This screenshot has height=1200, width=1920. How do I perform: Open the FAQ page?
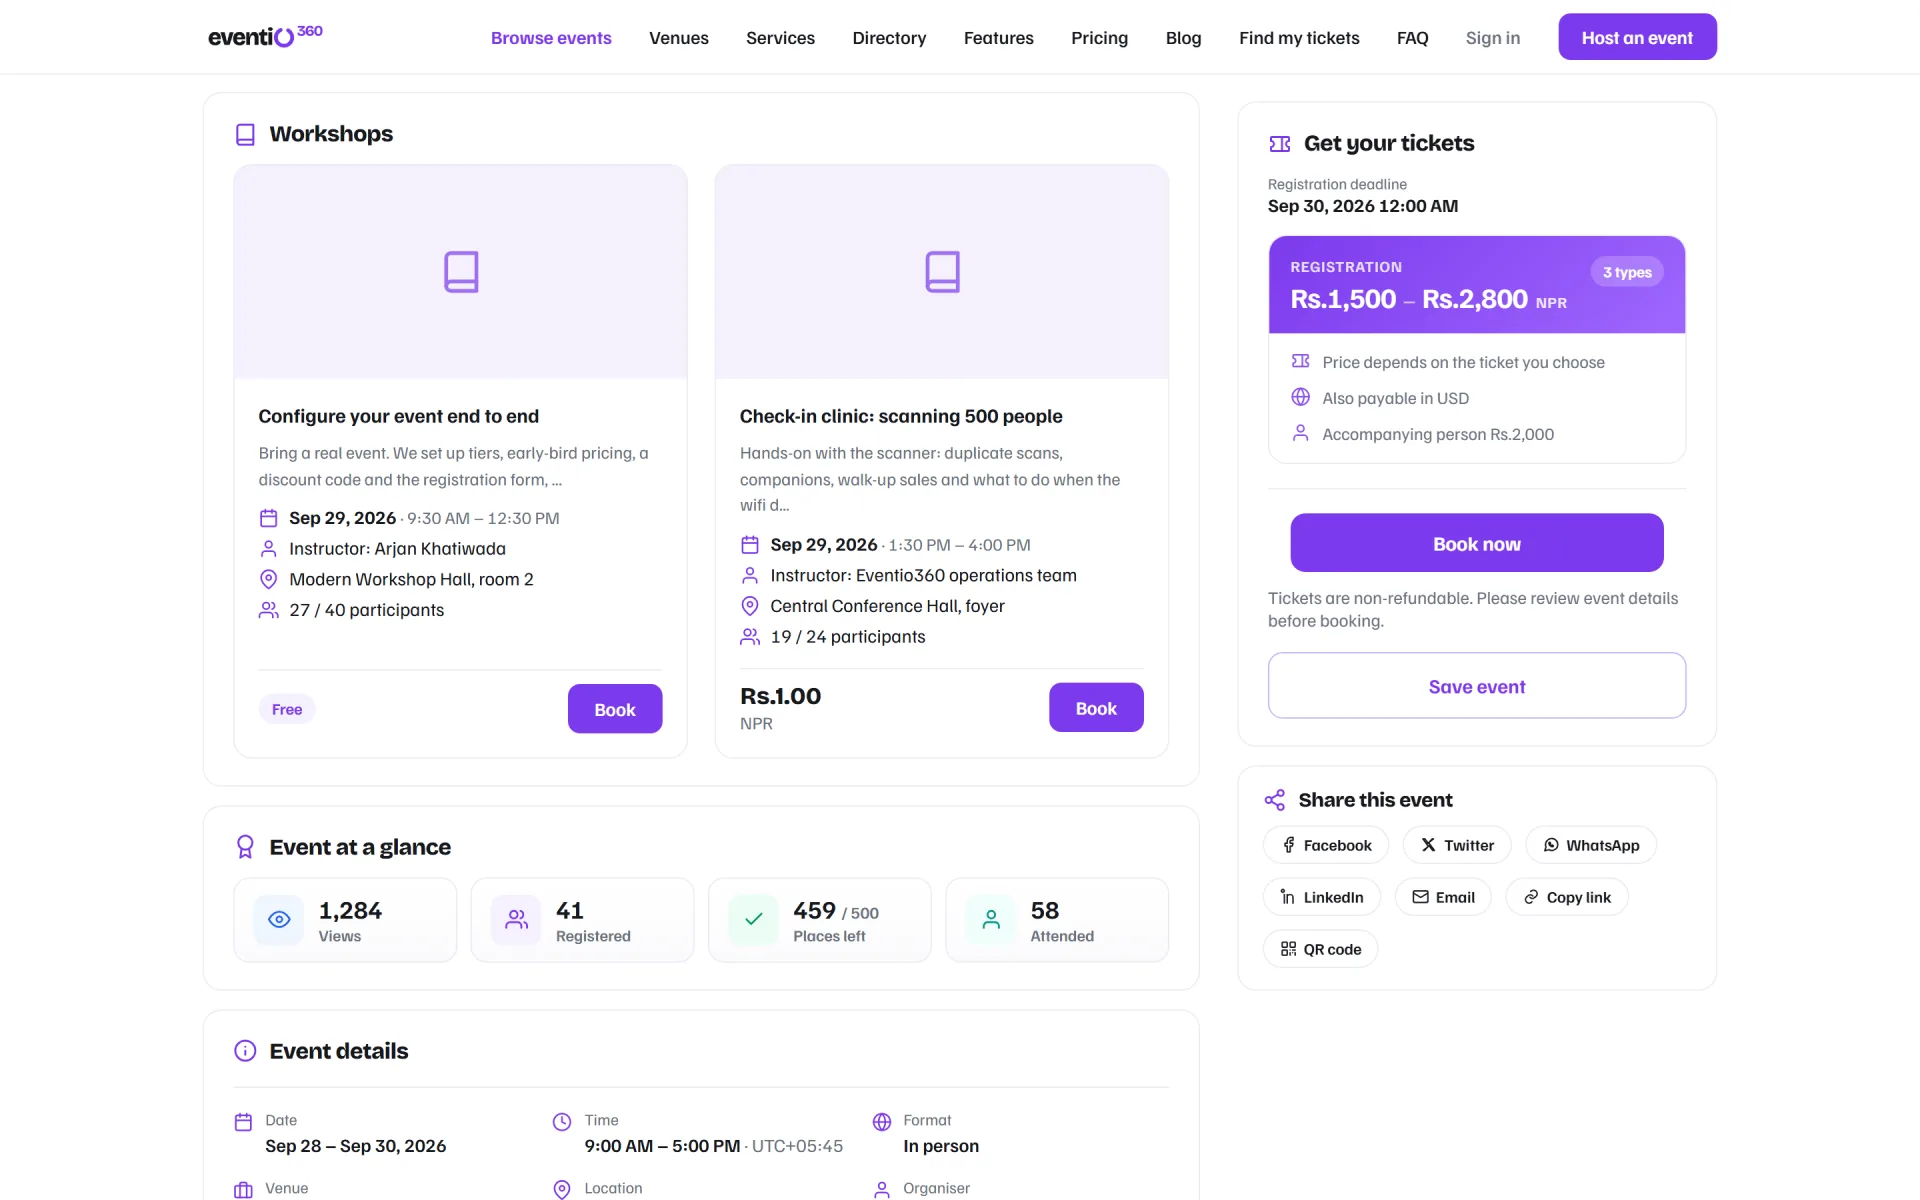(x=1412, y=38)
